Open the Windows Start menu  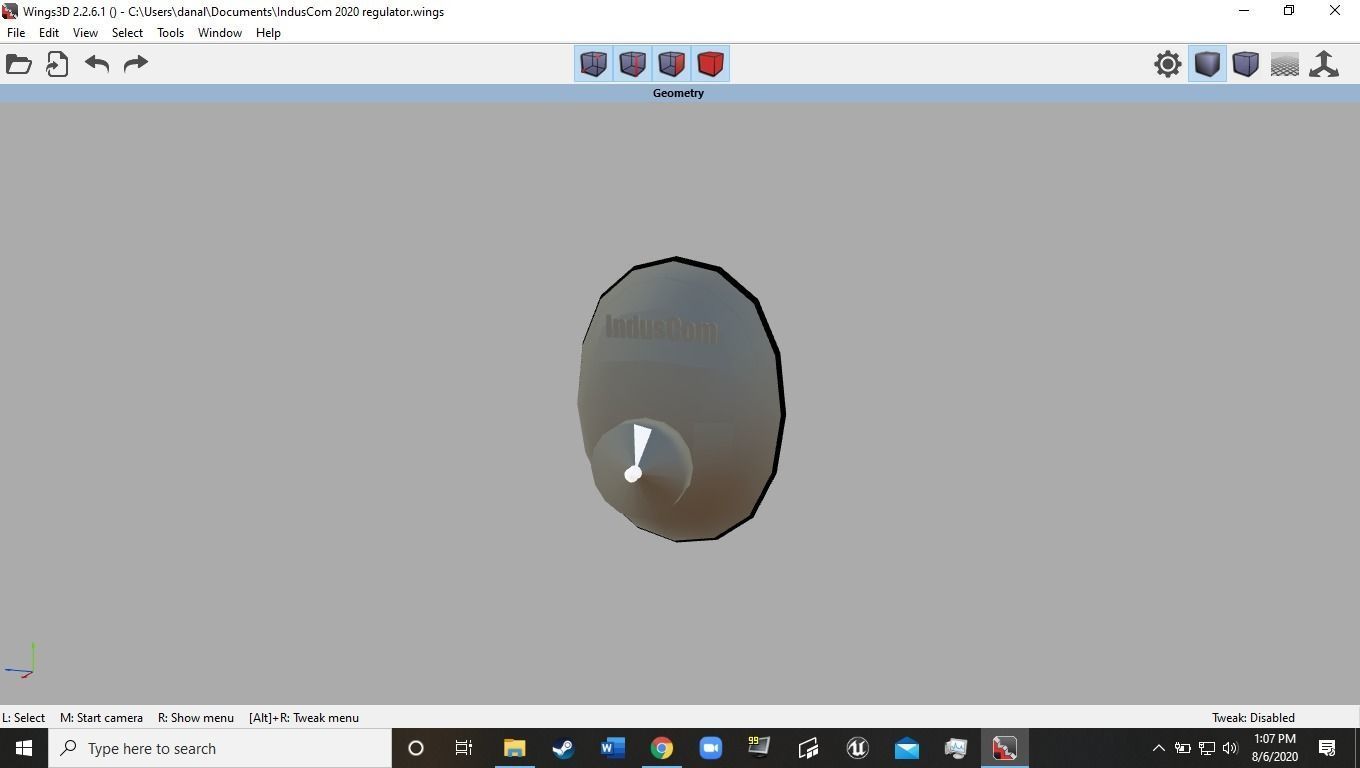(24, 748)
